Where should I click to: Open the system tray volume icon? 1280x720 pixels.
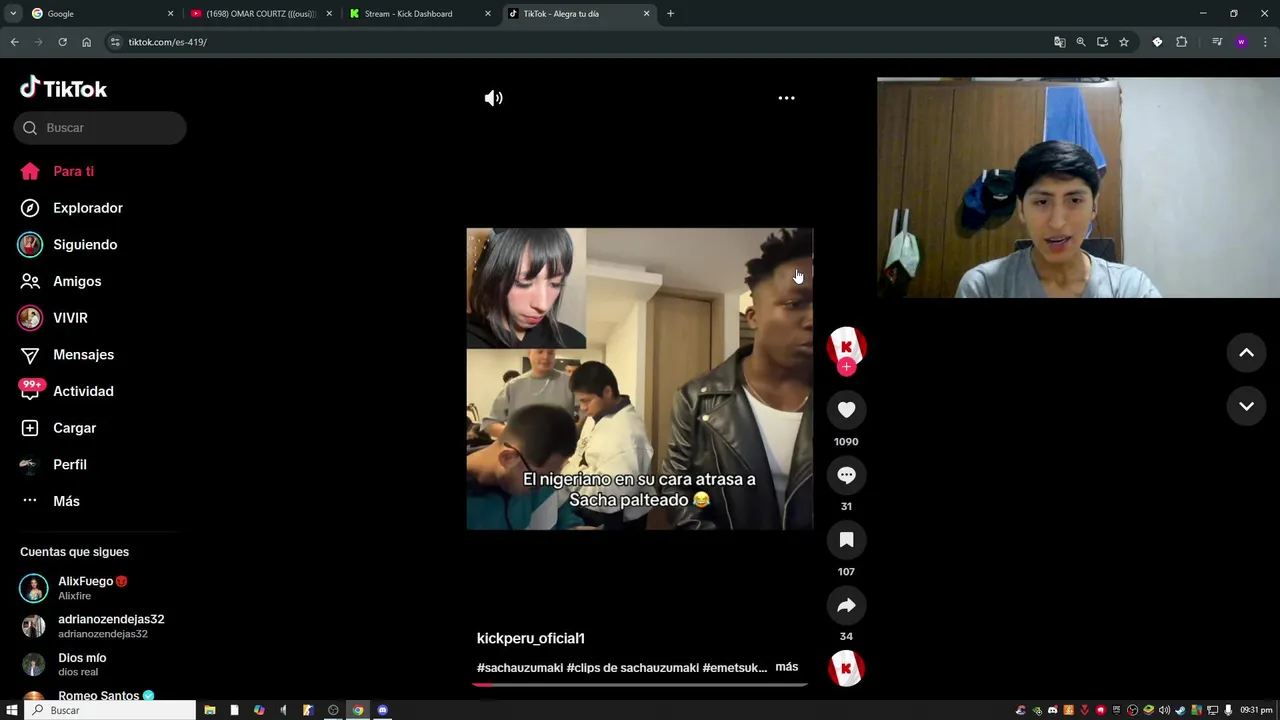[x=1165, y=710]
